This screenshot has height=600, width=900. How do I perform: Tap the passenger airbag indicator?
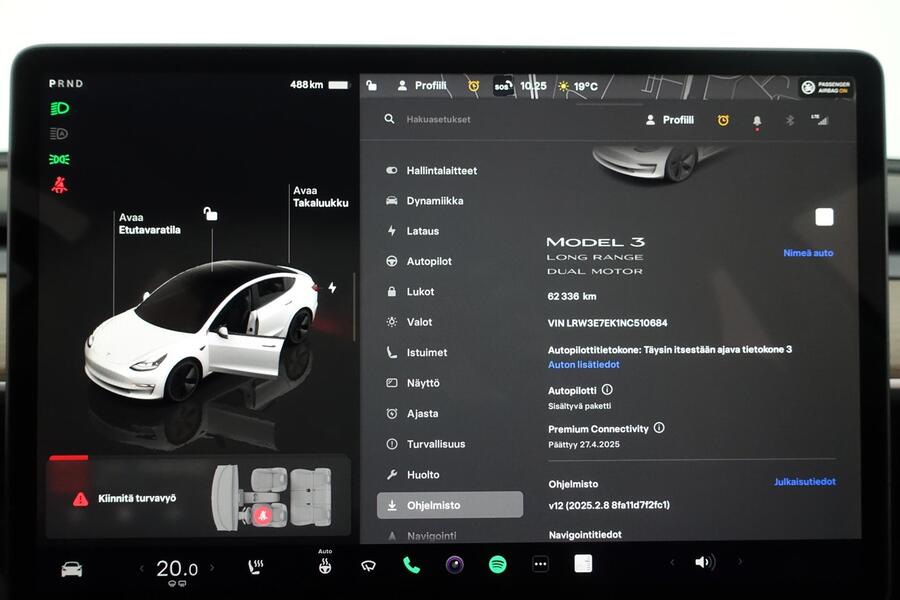[x=825, y=87]
